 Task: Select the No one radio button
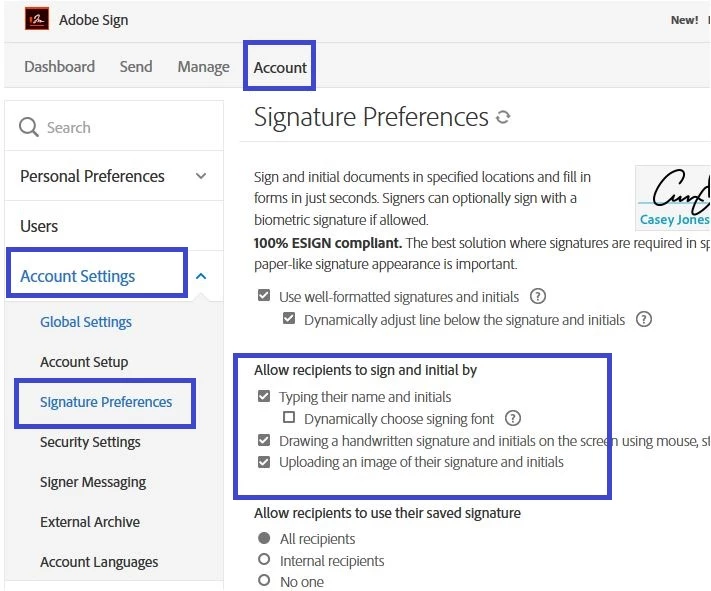pyautogui.click(x=264, y=580)
